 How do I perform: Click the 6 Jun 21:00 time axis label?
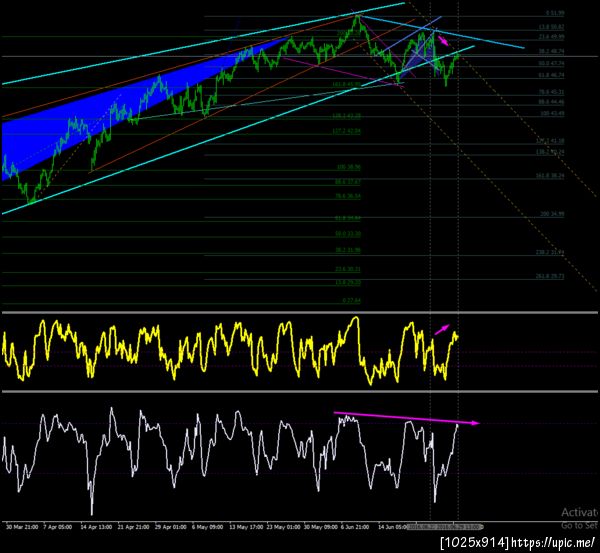(355, 527)
